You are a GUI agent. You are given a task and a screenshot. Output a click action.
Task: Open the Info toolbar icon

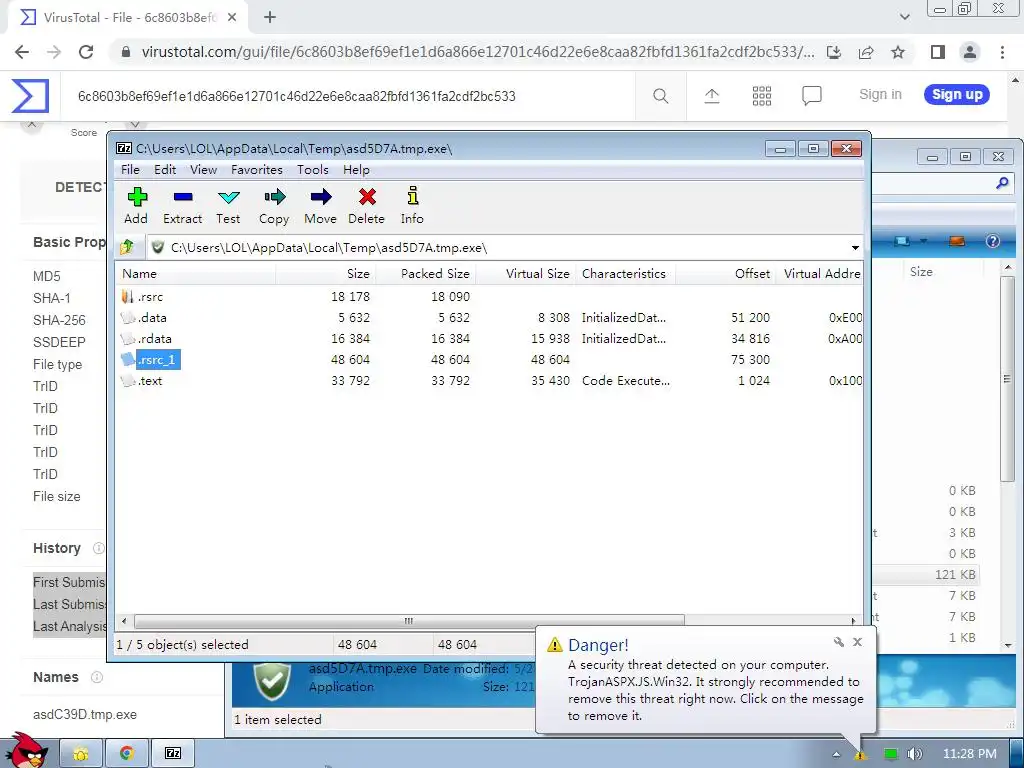click(x=412, y=206)
